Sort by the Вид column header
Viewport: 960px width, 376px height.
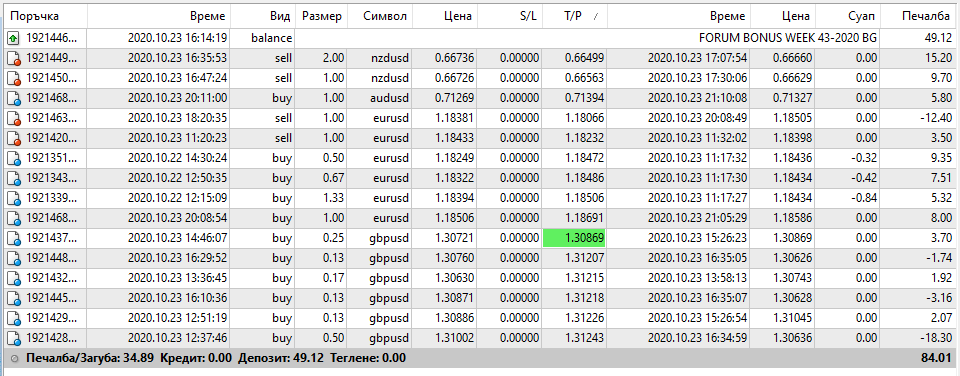click(x=263, y=17)
